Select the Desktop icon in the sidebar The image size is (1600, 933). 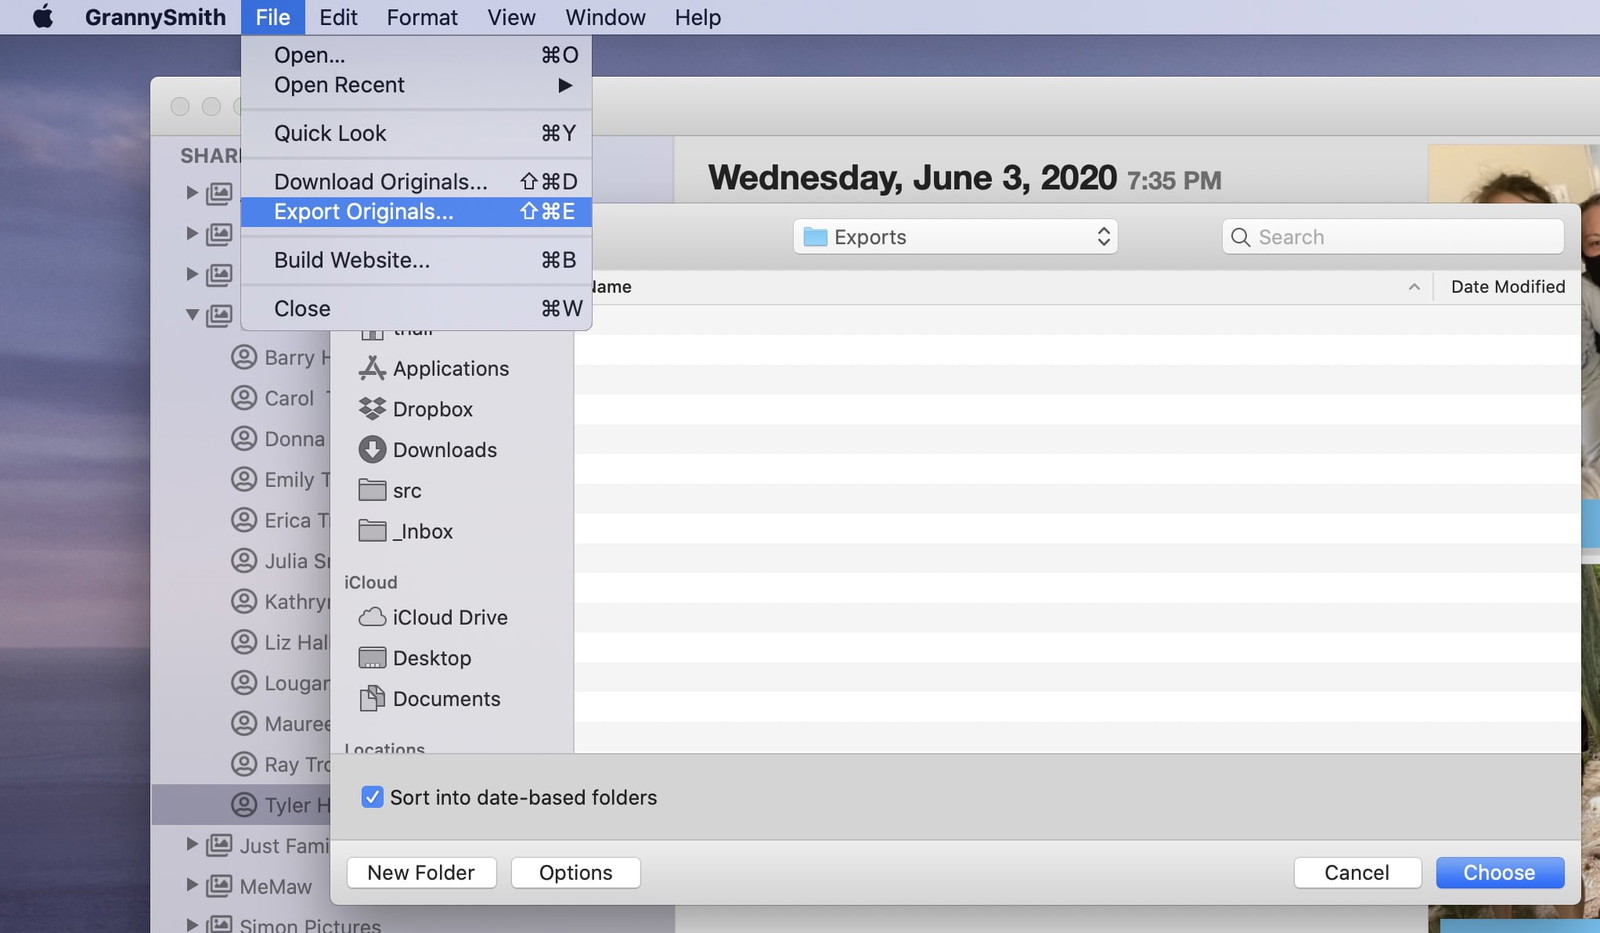pyautogui.click(x=372, y=658)
